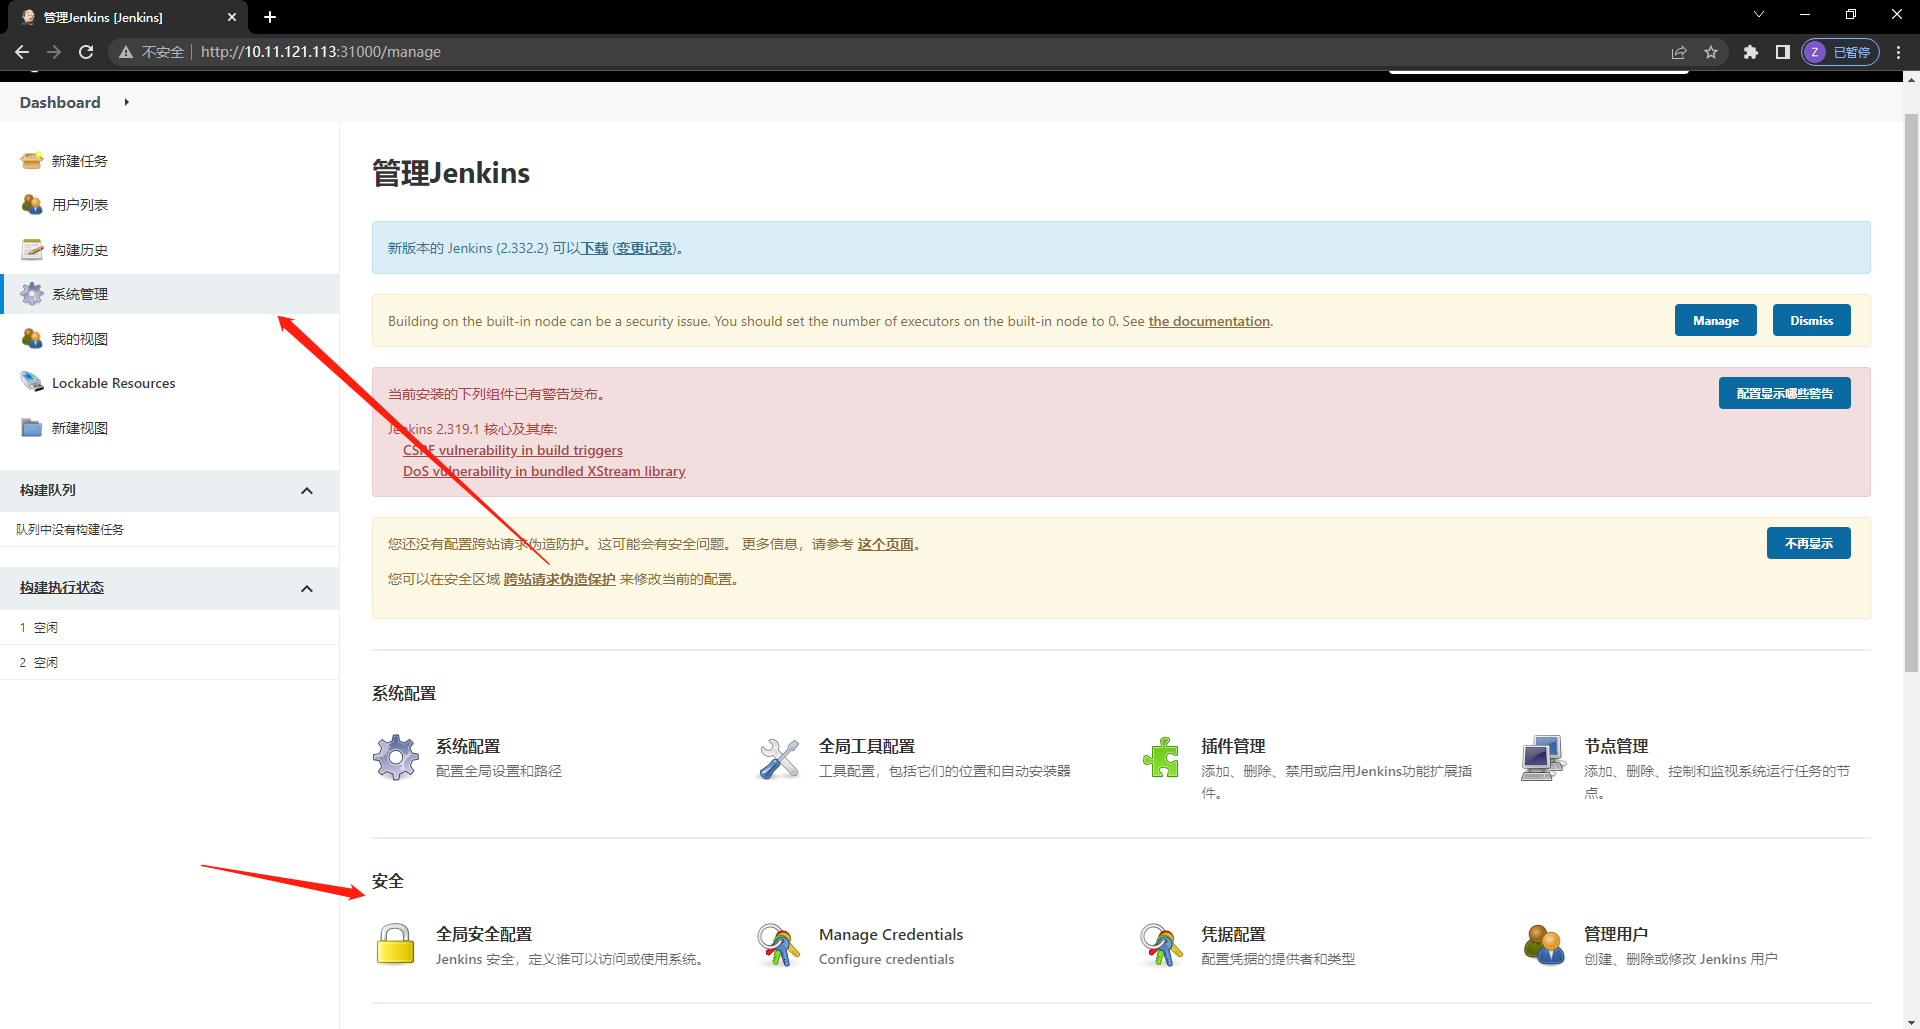Click the 全局工具配置 wrench icon
The width and height of the screenshot is (1920, 1029).
click(x=779, y=758)
